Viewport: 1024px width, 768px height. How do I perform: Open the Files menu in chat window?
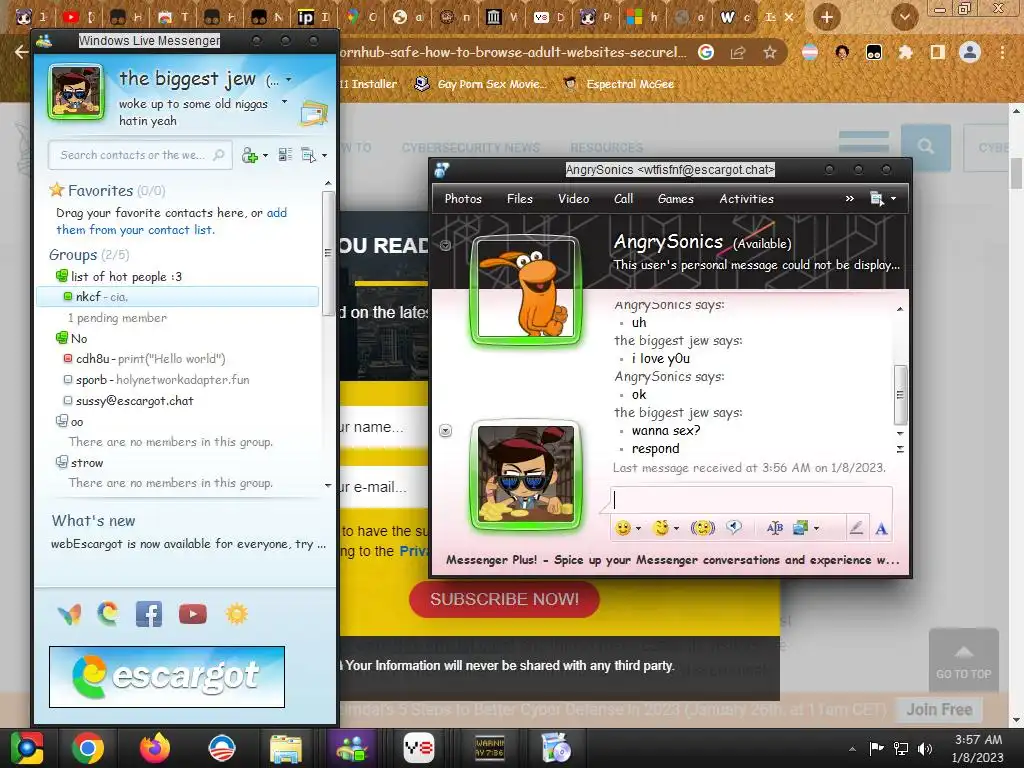pos(520,199)
